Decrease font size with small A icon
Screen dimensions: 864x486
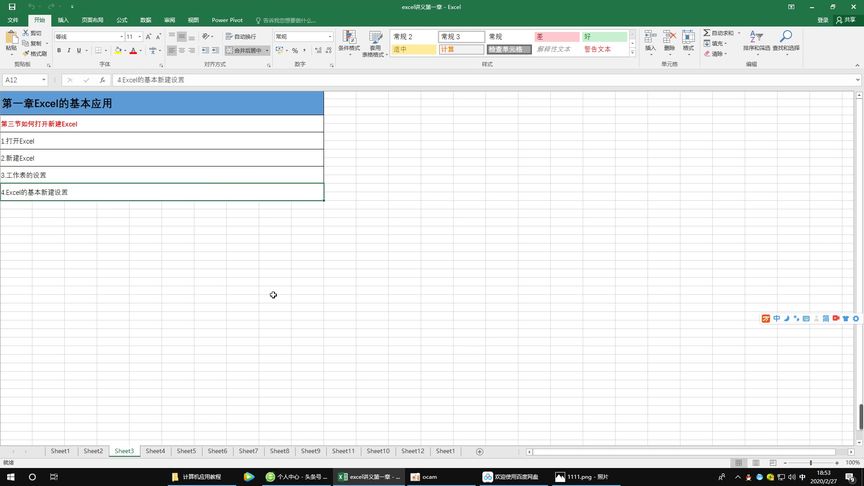158,36
